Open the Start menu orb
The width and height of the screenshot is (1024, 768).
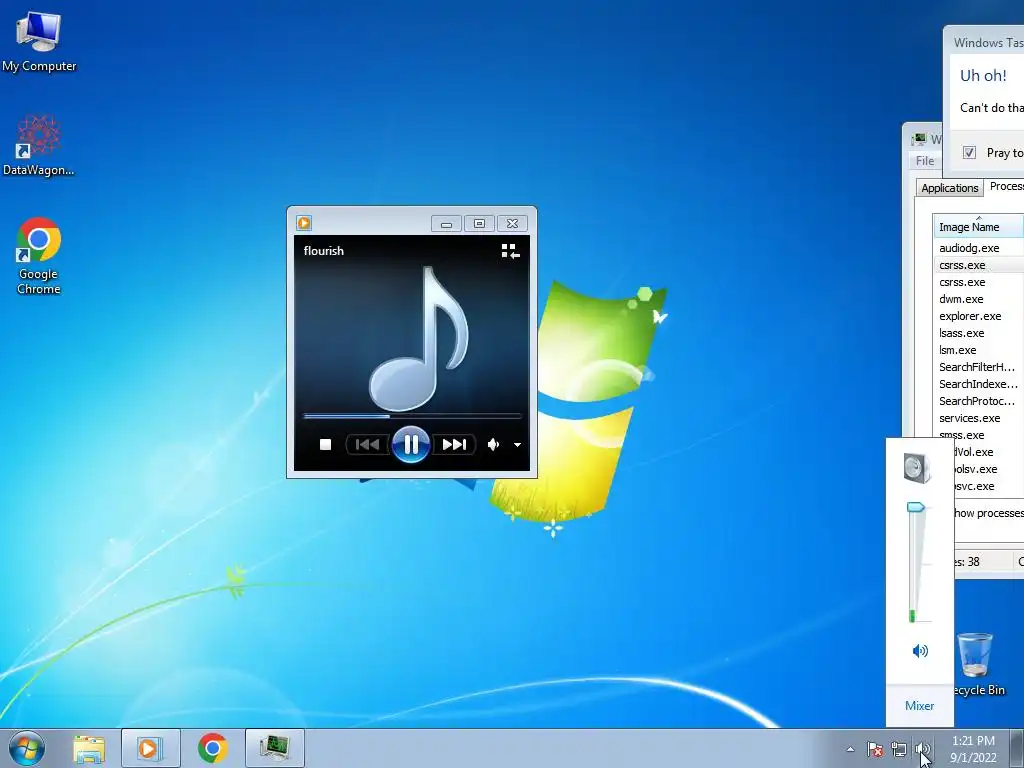(27, 748)
